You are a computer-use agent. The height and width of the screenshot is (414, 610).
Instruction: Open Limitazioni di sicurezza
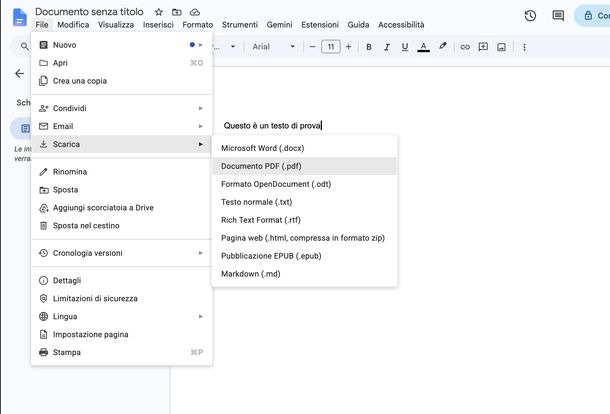point(121,298)
